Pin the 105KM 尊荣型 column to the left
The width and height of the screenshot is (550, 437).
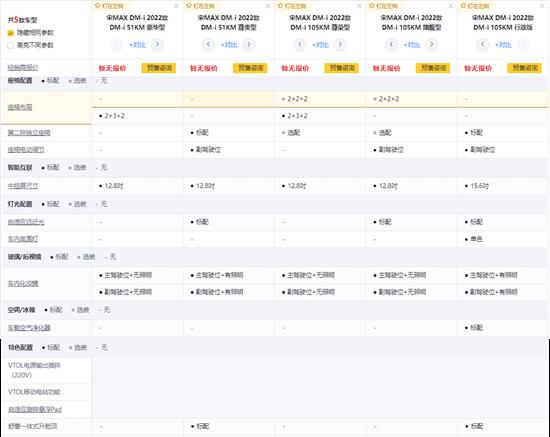coord(292,6)
